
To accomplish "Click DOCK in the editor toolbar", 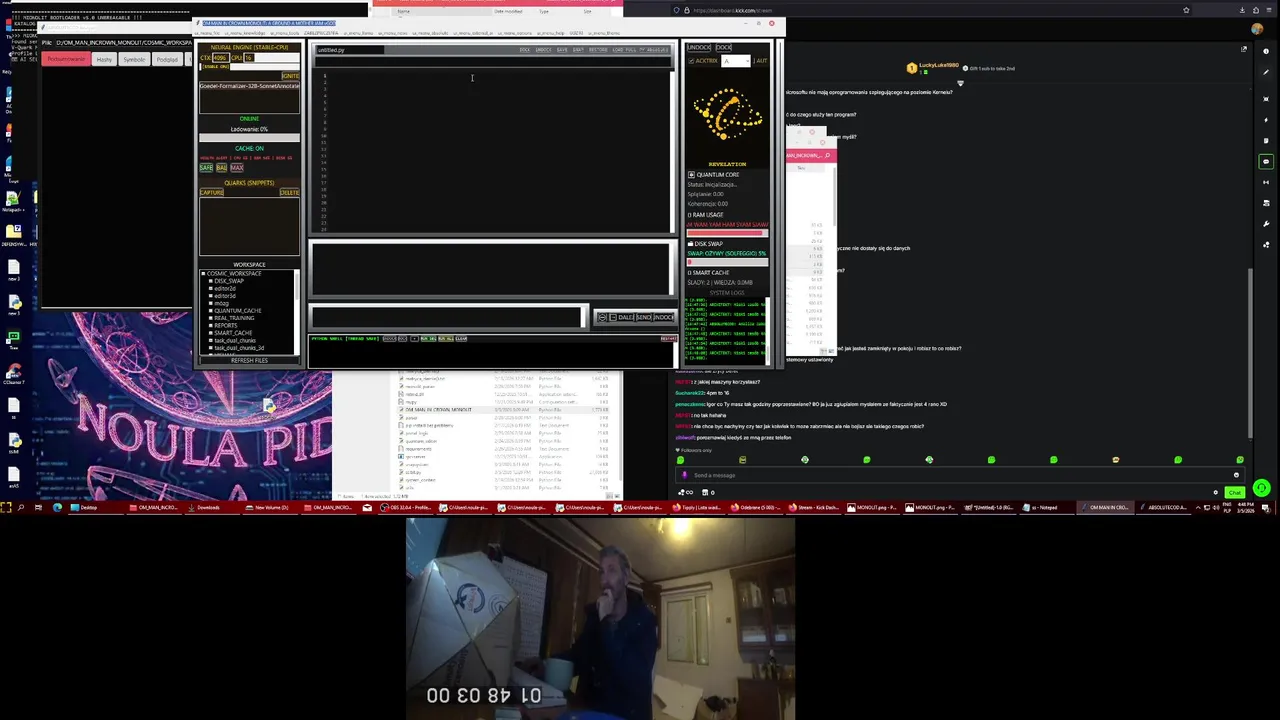I will (525, 50).
